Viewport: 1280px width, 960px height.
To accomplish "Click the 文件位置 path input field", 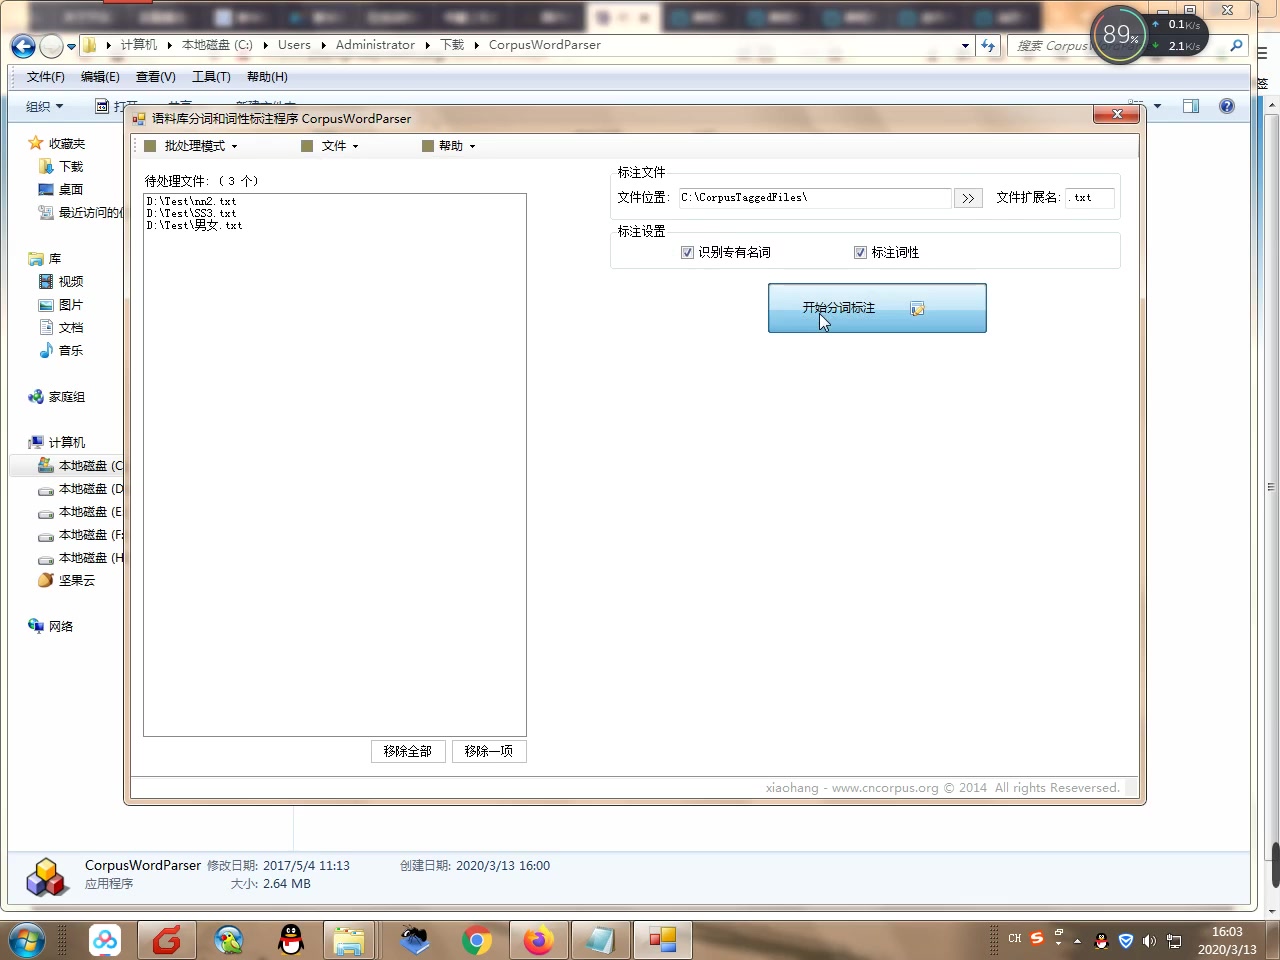I will [814, 198].
